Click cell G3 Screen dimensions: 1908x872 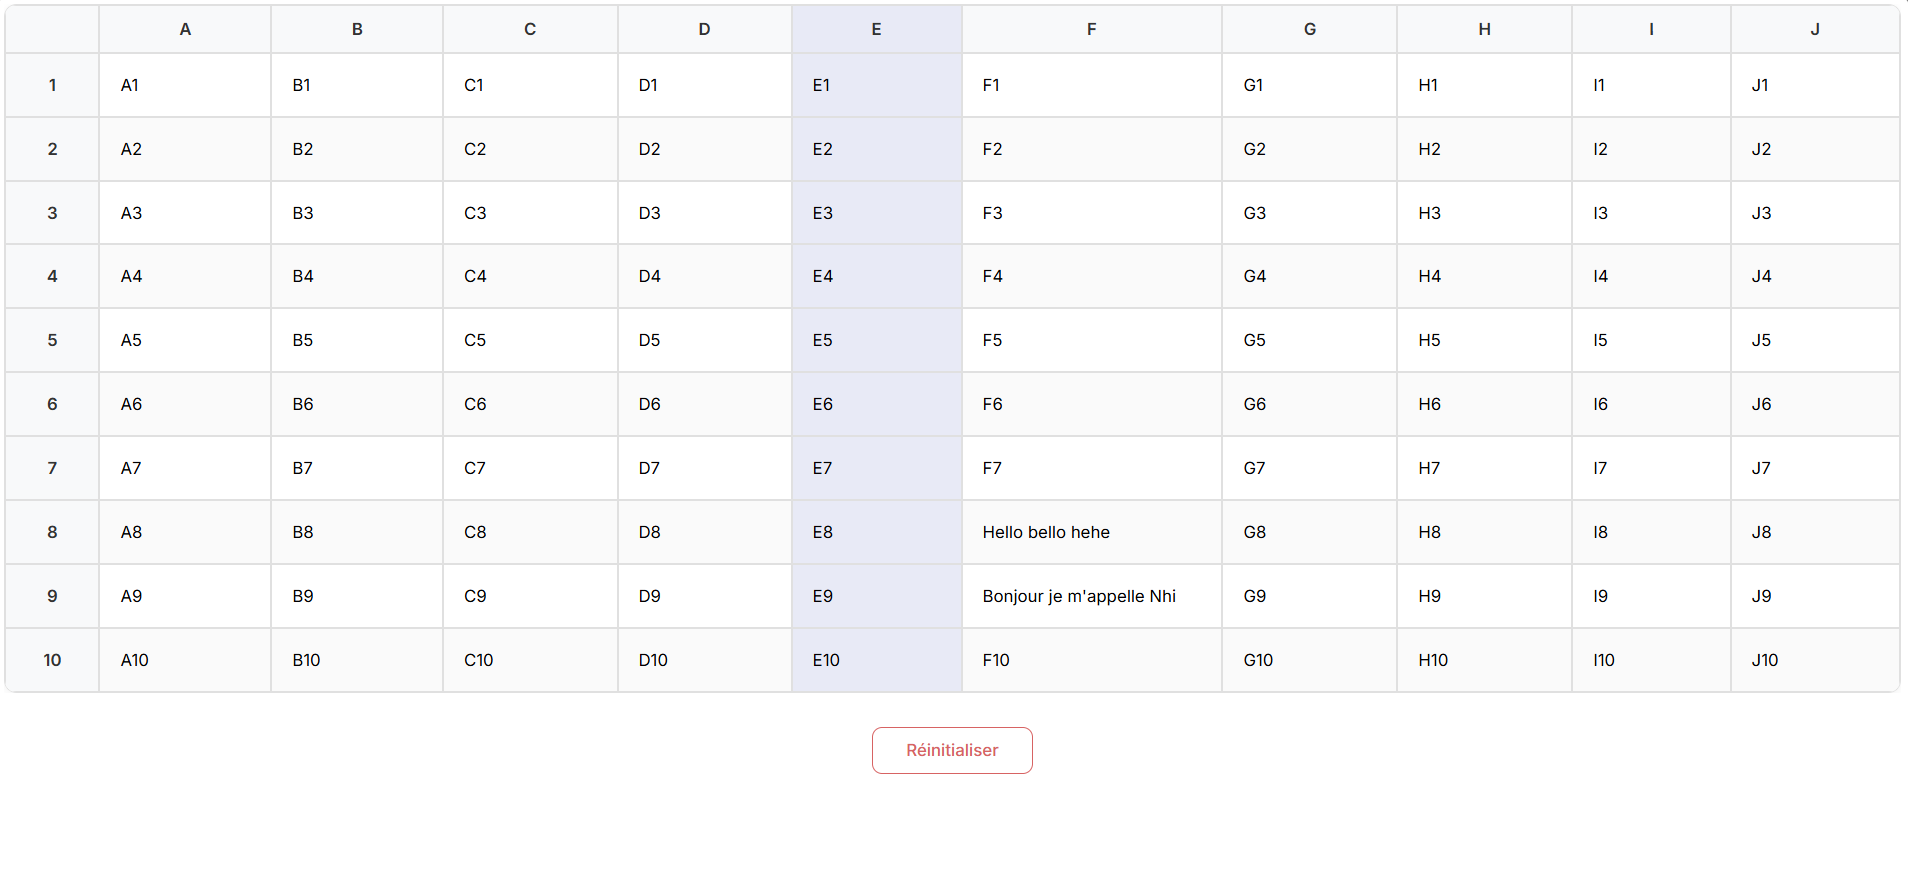coord(1309,213)
